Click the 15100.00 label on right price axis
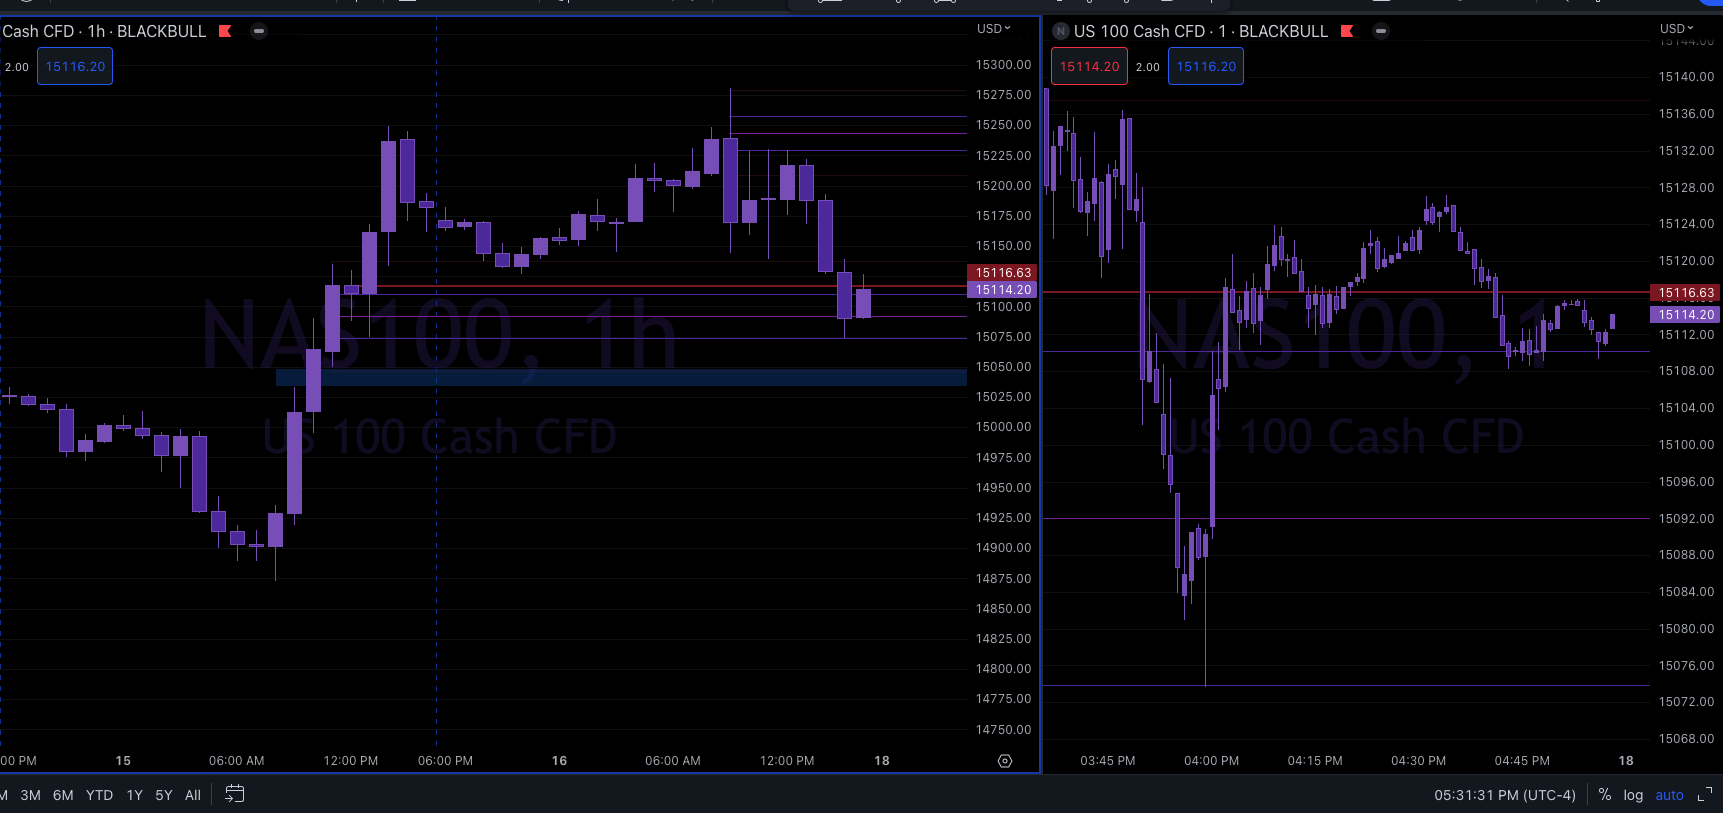The width and height of the screenshot is (1723, 813). (1686, 445)
